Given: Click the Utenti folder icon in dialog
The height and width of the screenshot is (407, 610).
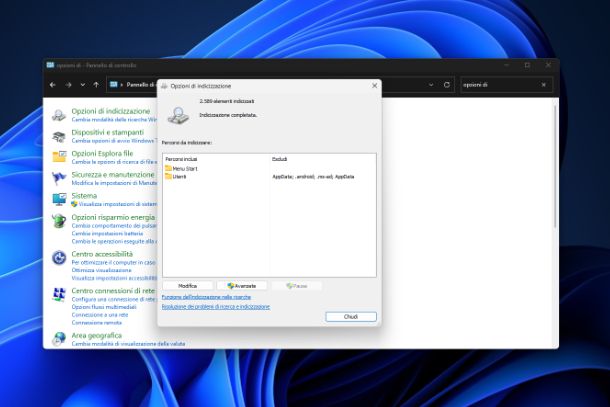Looking at the screenshot, I should (168, 176).
